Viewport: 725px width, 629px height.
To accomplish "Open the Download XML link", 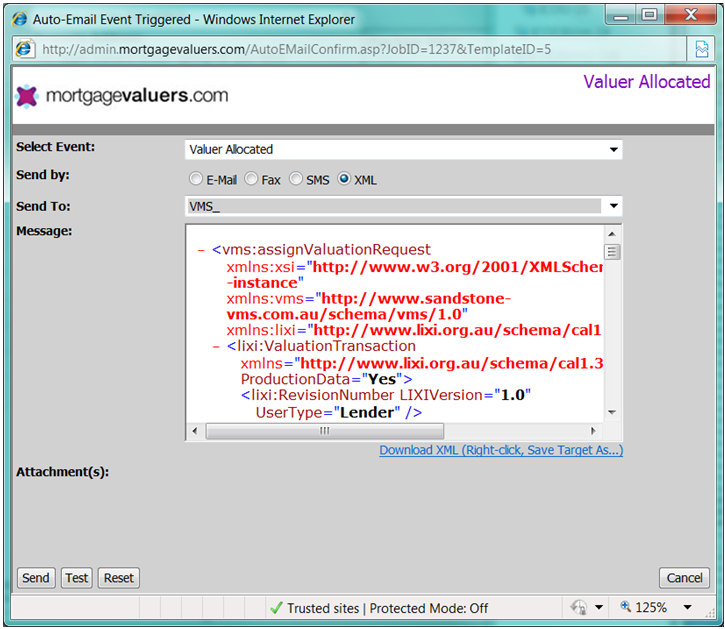I will coord(501,450).
